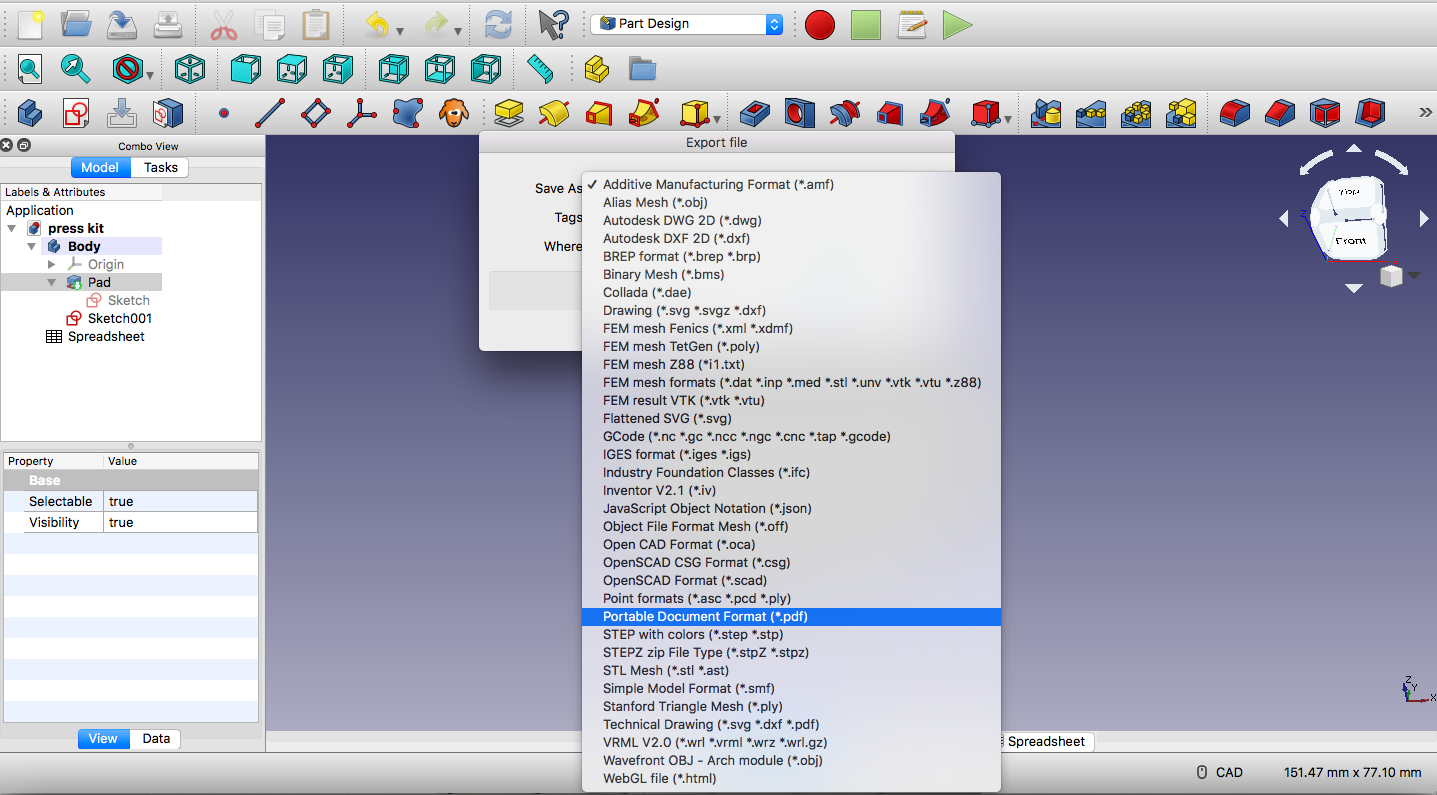1437x795 pixels.
Task: Open a document folder icon
Action: (x=77, y=23)
